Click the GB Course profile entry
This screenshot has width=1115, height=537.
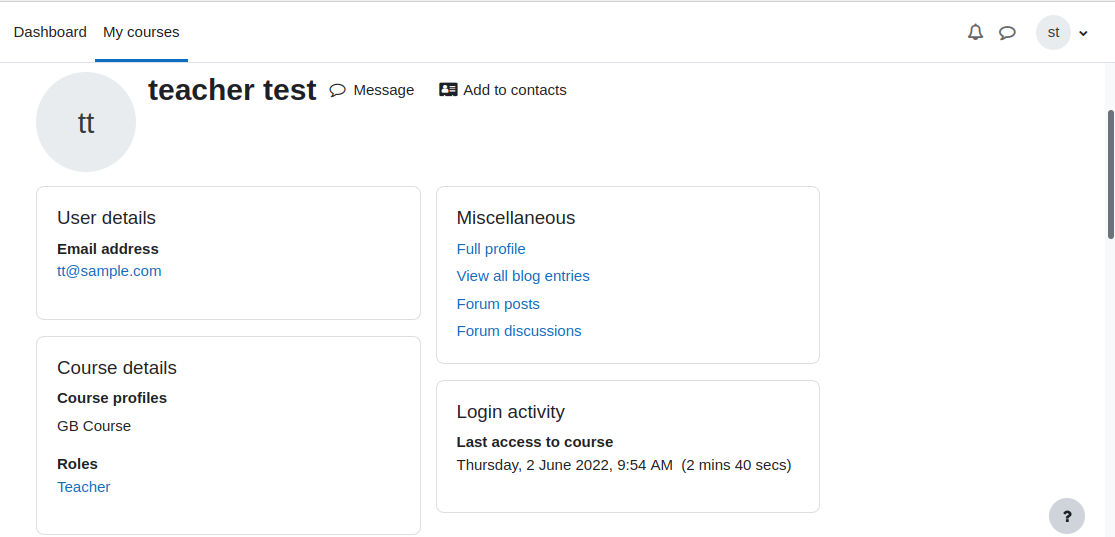(94, 426)
